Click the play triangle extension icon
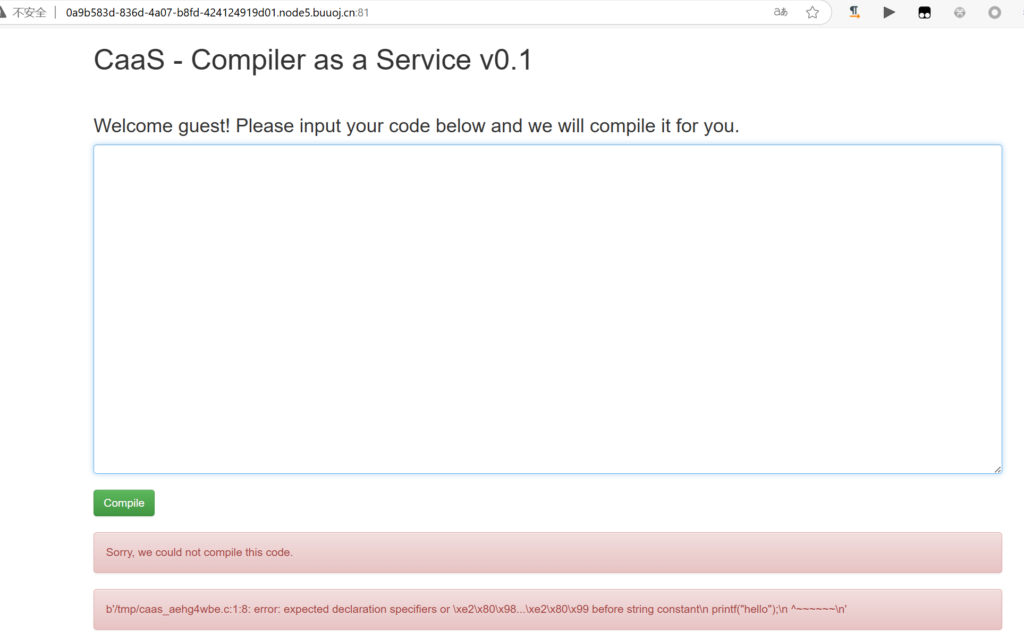Screen dimensions: 1024x640 [x=888, y=13]
